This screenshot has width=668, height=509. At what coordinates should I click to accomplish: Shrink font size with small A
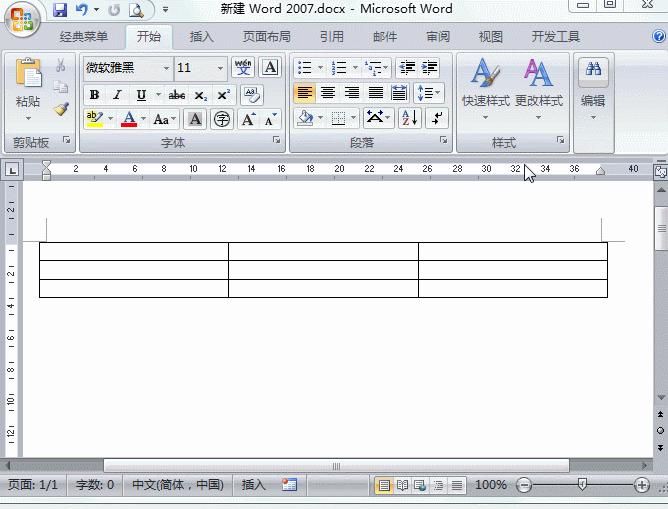click(x=270, y=119)
